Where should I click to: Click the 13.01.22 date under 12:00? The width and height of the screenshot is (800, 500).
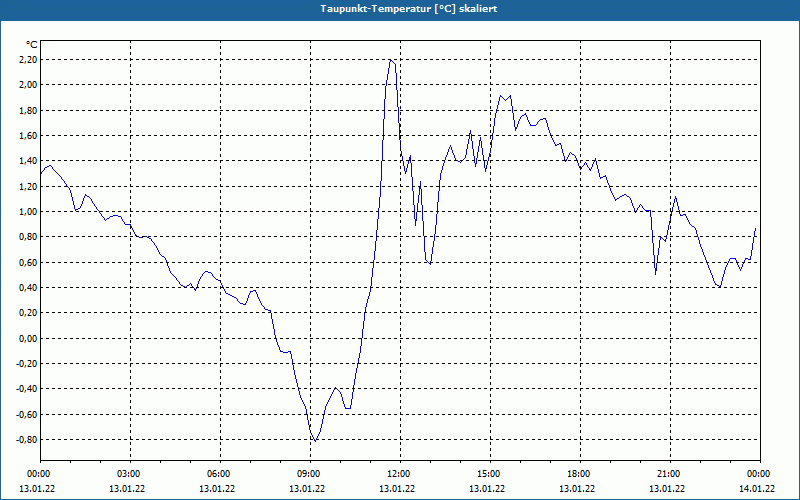[x=397, y=489]
